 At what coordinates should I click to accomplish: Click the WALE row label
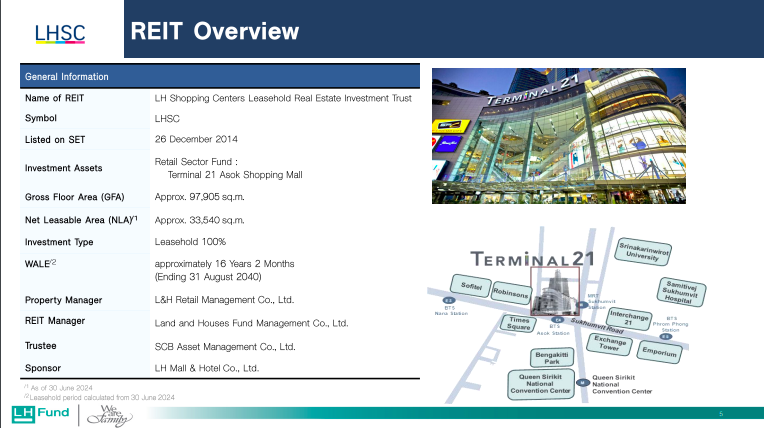point(40,264)
